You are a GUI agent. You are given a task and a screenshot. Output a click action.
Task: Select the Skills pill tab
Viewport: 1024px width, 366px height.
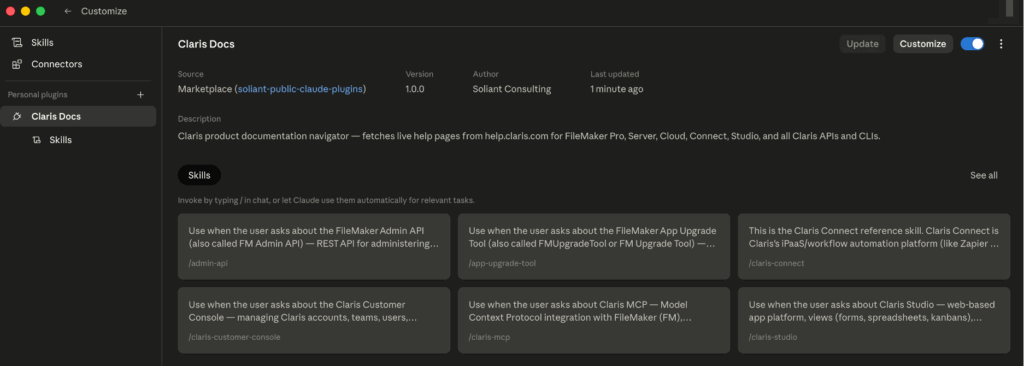pos(199,175)
